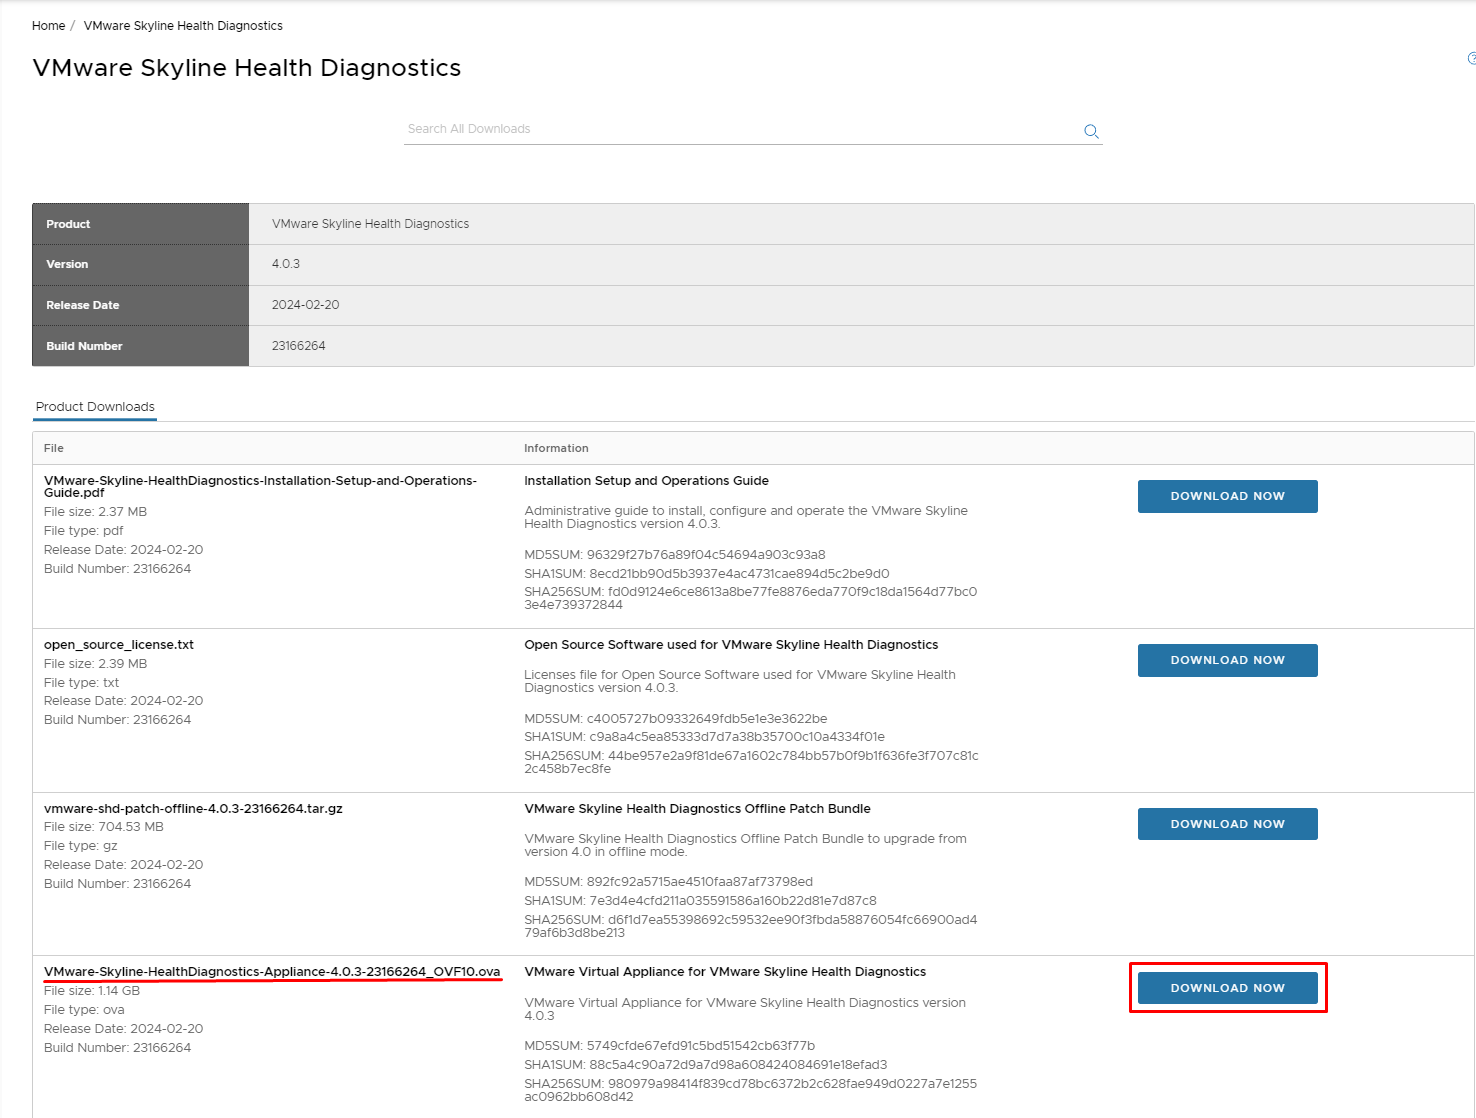Download the Installation Setup and Operations Guide
This screenshot has height=1118, width=1476.
click(x=1227, y=496)
